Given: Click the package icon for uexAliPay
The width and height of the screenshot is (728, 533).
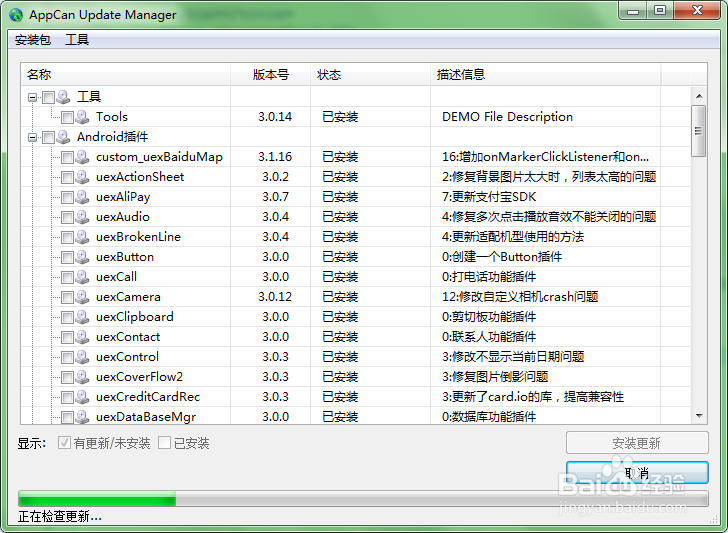Looking at the screenshot, I should pos(82,197).
